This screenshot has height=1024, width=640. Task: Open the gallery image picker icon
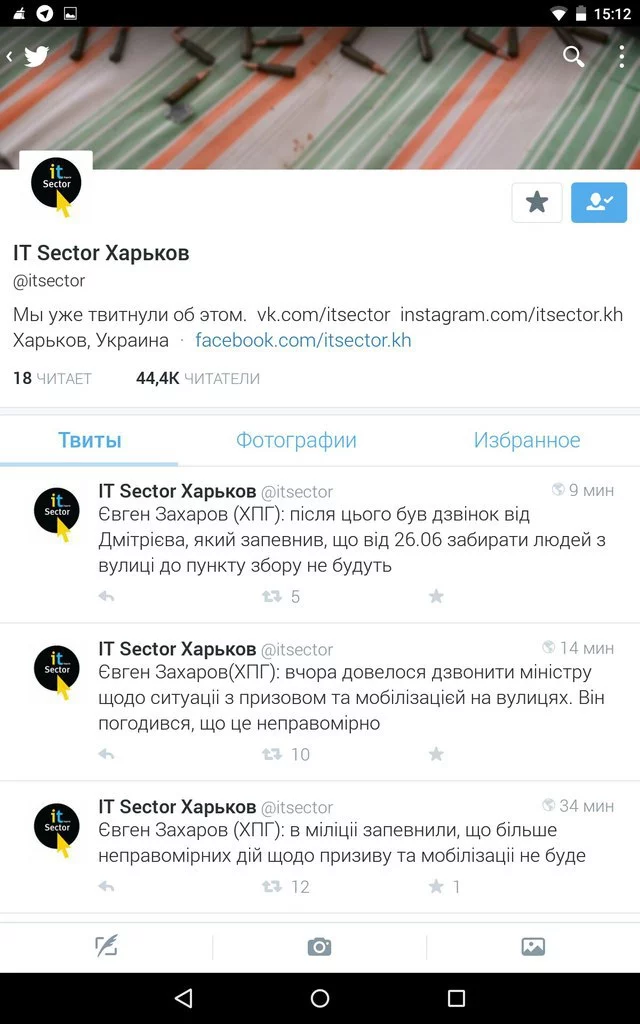pyautogui.click(x=533, y=946)
